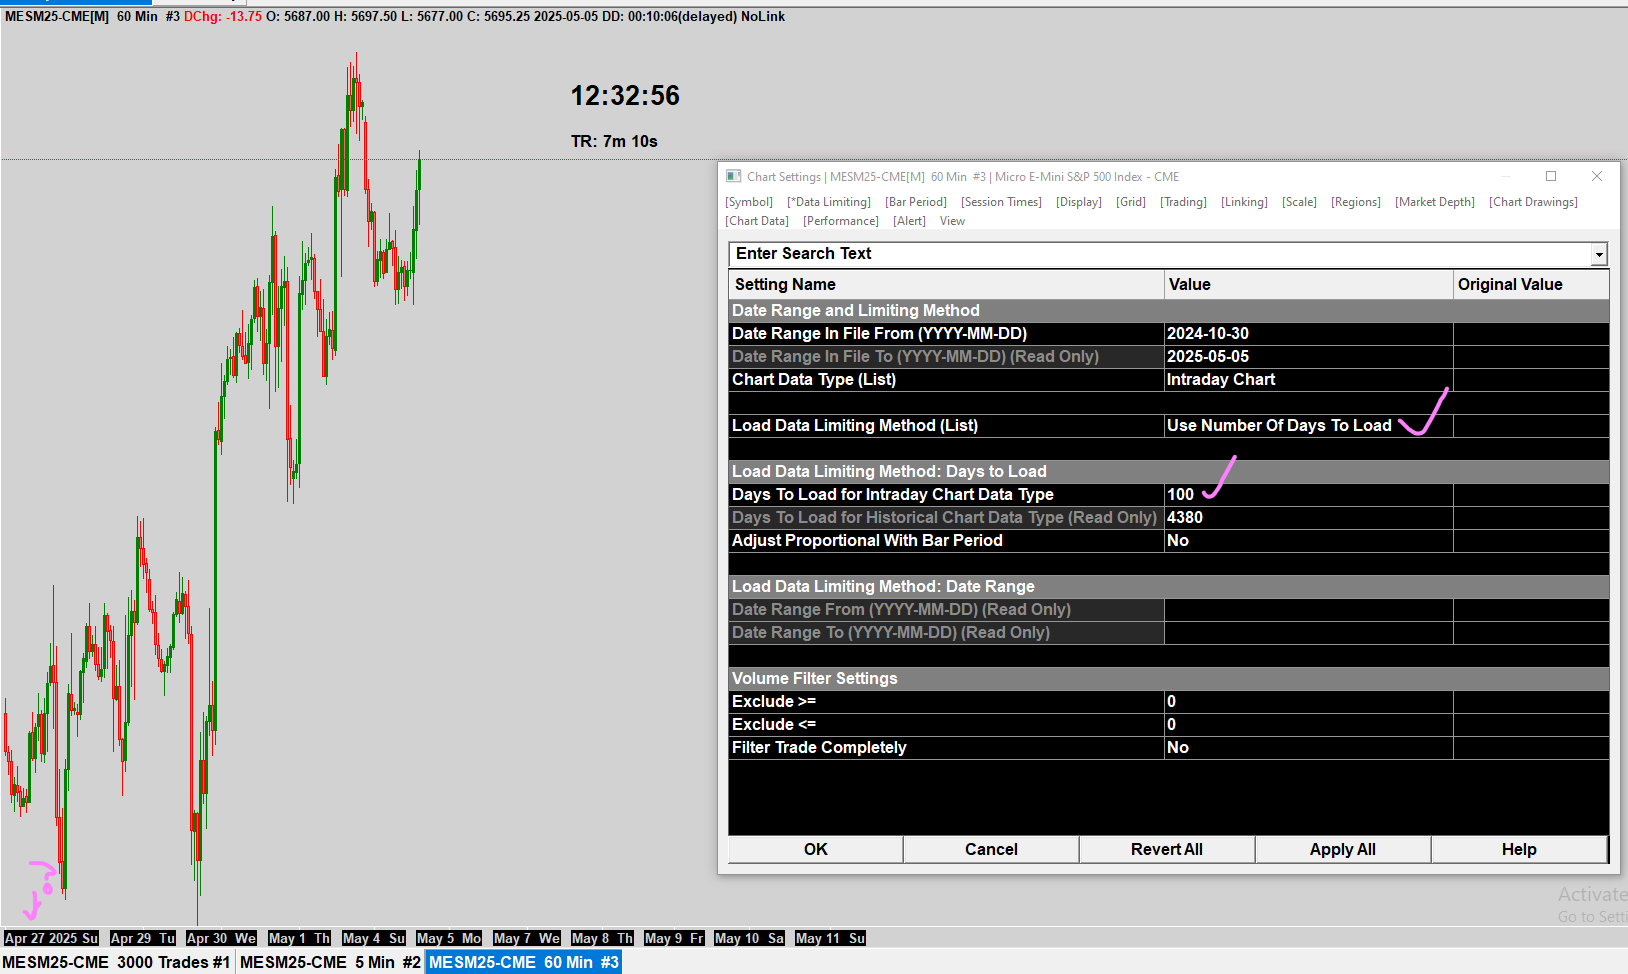
Task: Open the Load Data Limiting Method list value
Action: pos(1308,426)
